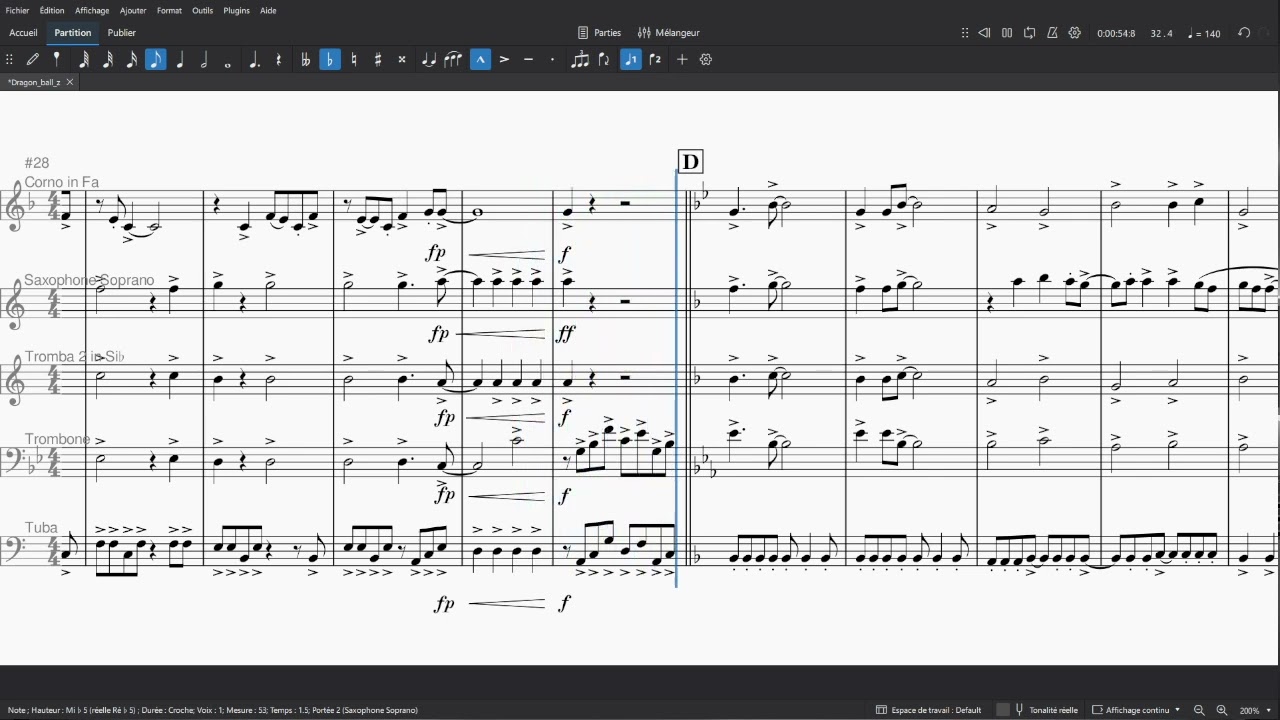Viewport: 1280px width, 720px height.
Task: Click the rest symbol in note toolbar
Action: 278,60
